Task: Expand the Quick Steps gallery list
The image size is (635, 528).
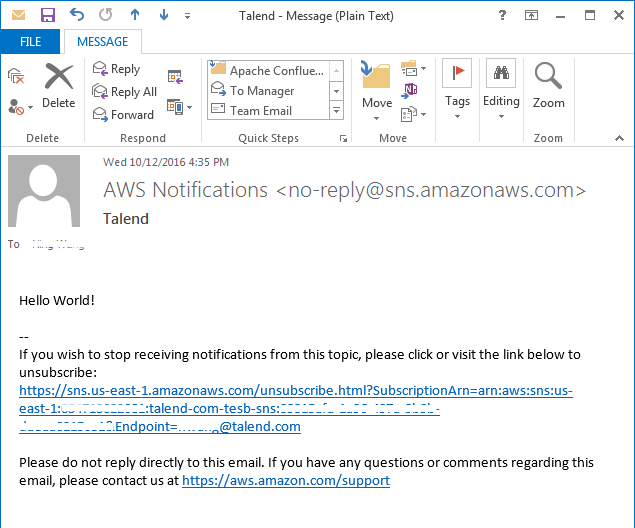Action: click(337, 110)
